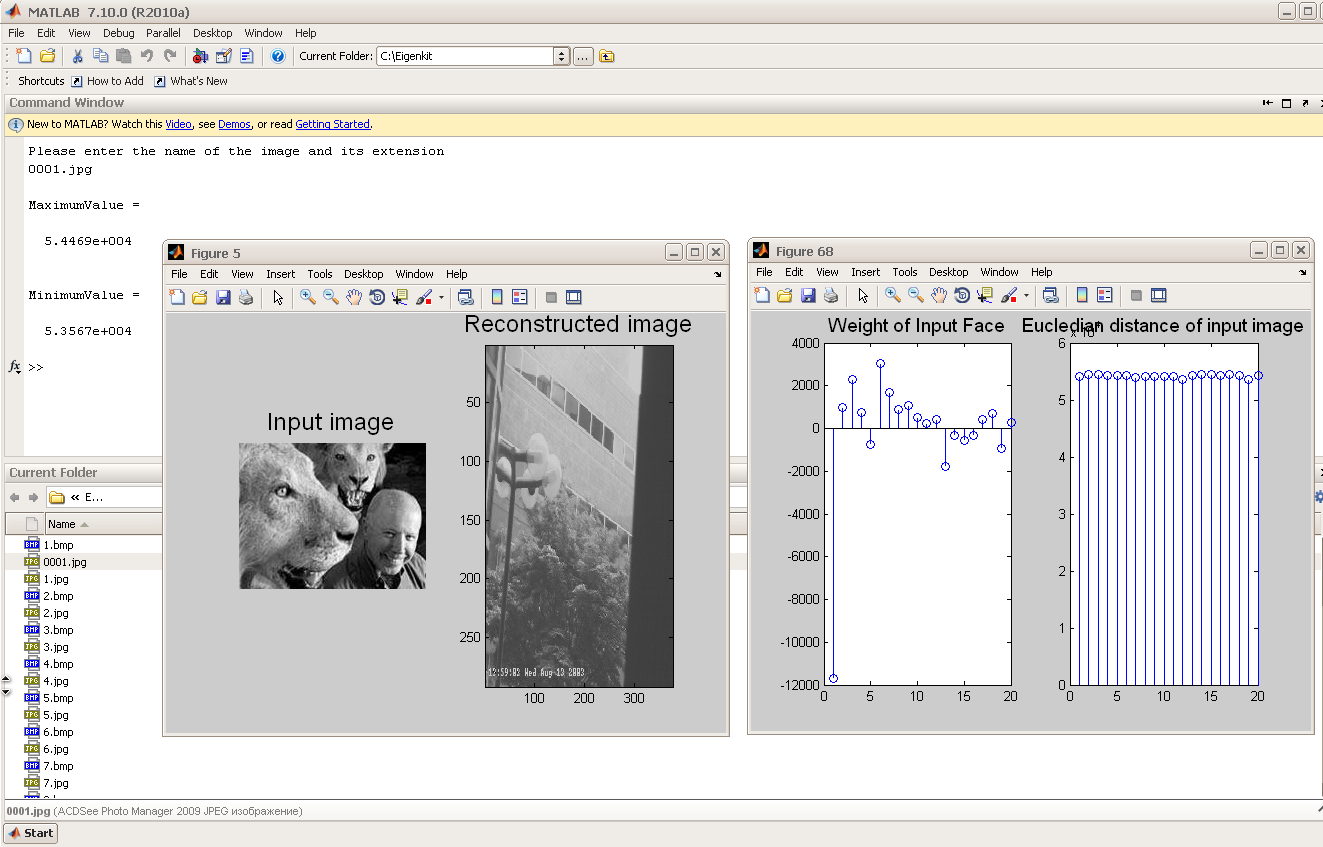Click the GUIDE icon in MATLAB toolbar

coord(224,56)
